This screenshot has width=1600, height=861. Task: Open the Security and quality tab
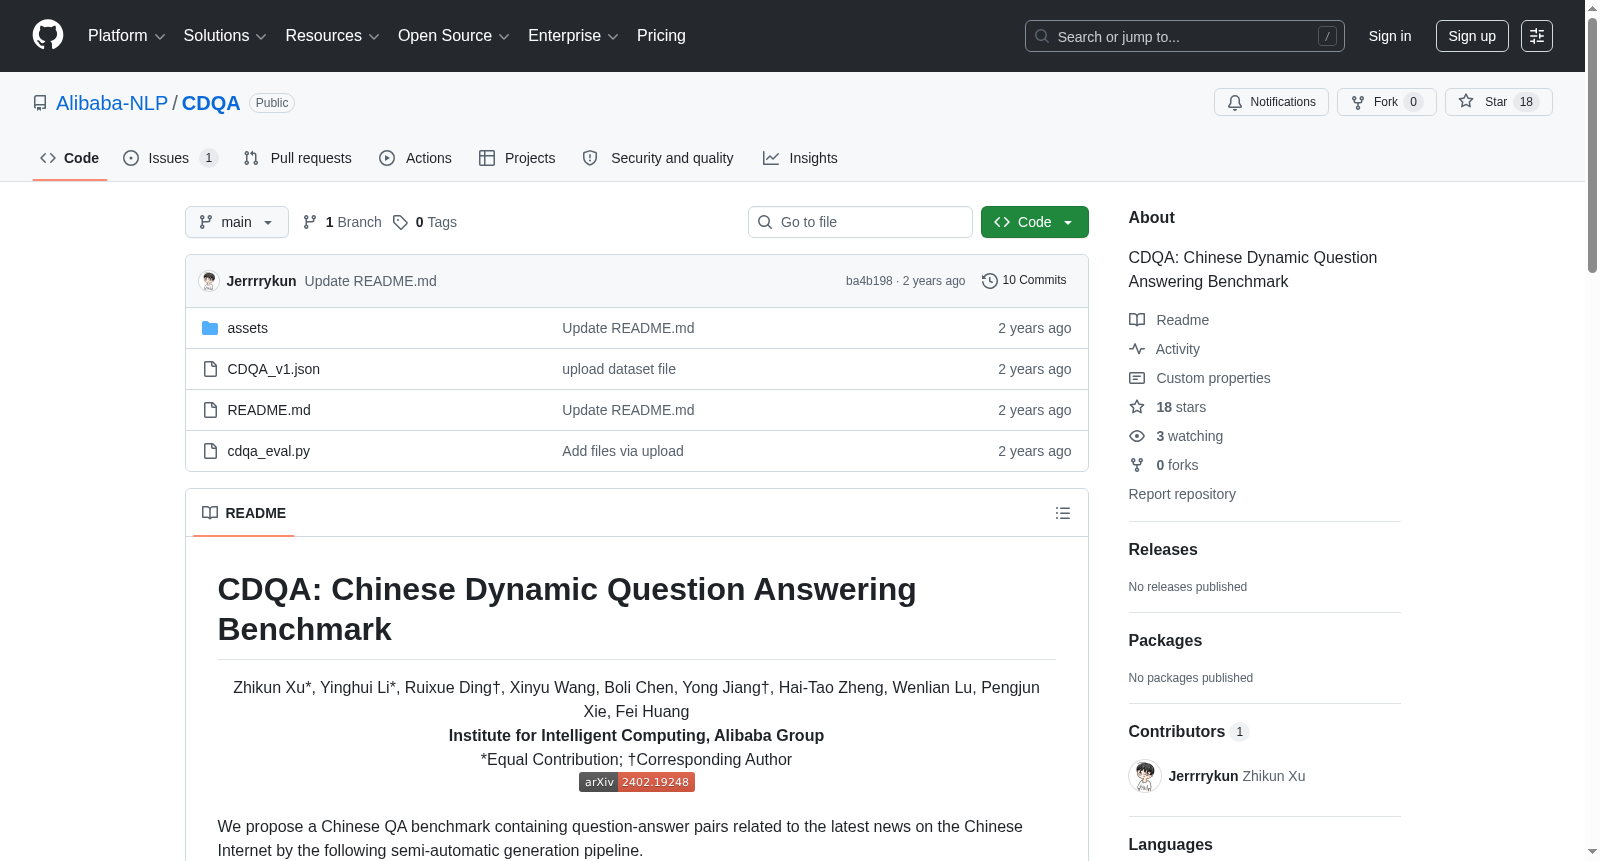(x=658, y=158)
